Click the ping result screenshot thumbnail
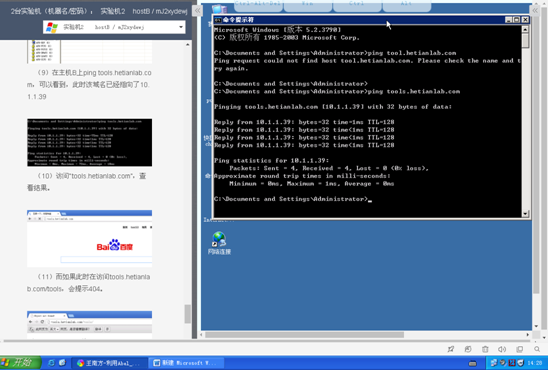Viewport: 548px width, 370px height. click(x=89, y=142)
